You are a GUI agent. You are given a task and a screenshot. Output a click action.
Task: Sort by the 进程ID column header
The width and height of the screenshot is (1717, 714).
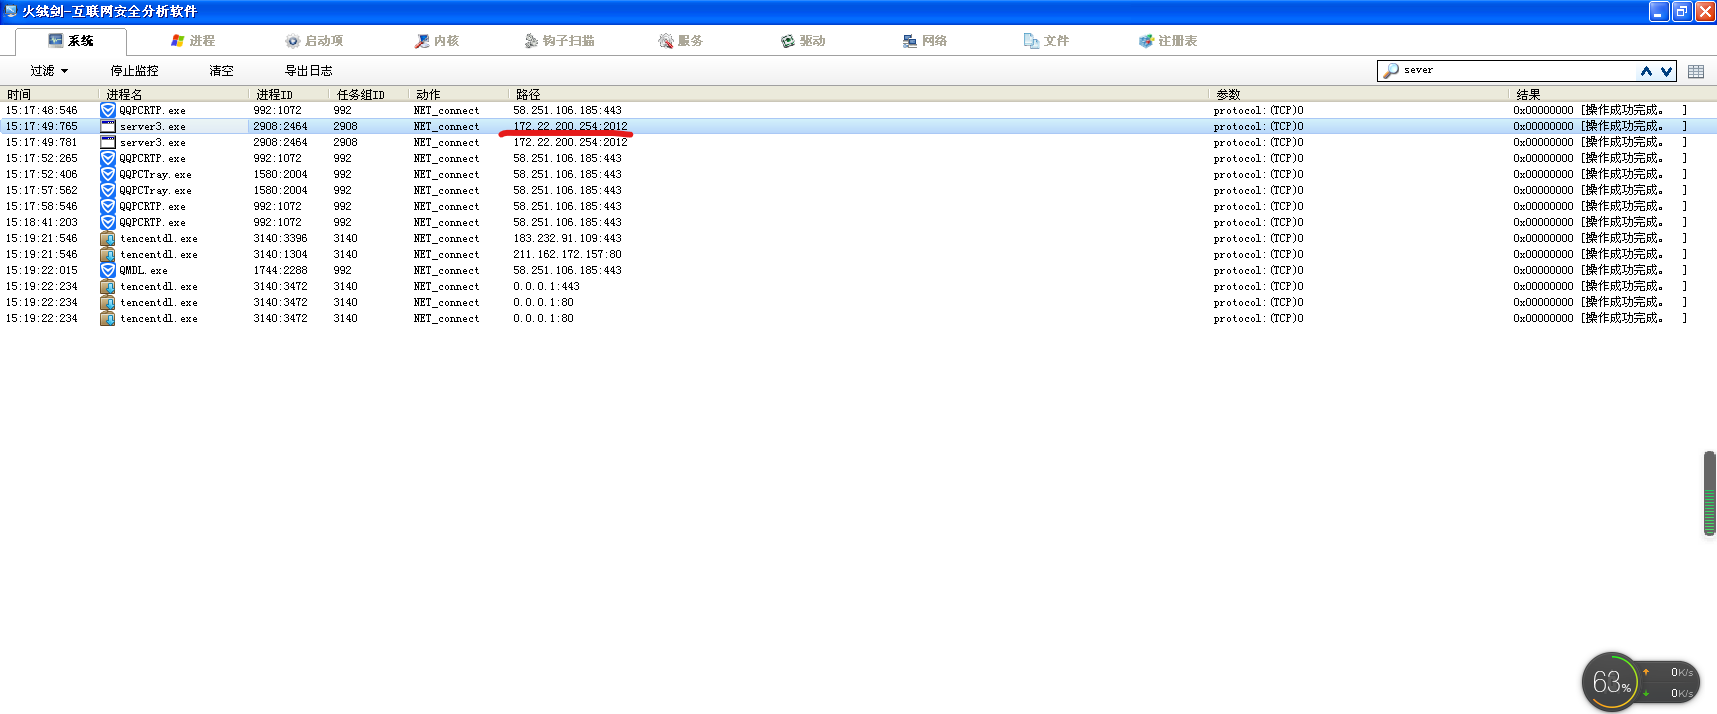point(289,94)
